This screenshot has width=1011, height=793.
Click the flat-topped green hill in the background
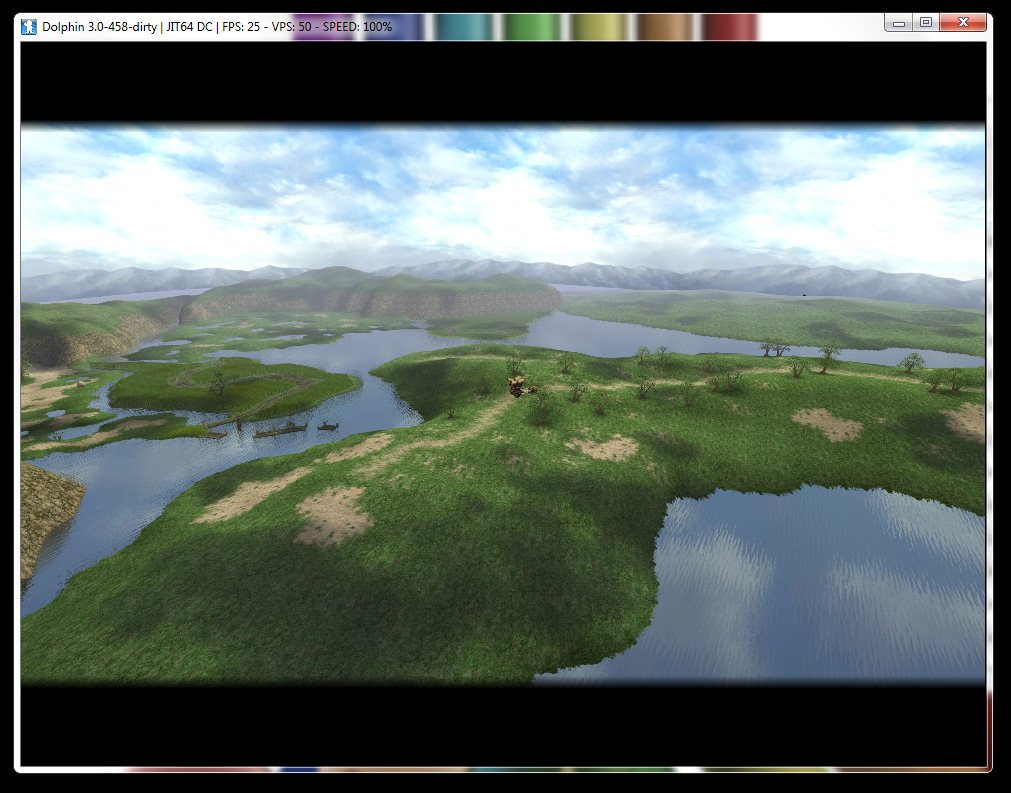(x=370, y=294)
